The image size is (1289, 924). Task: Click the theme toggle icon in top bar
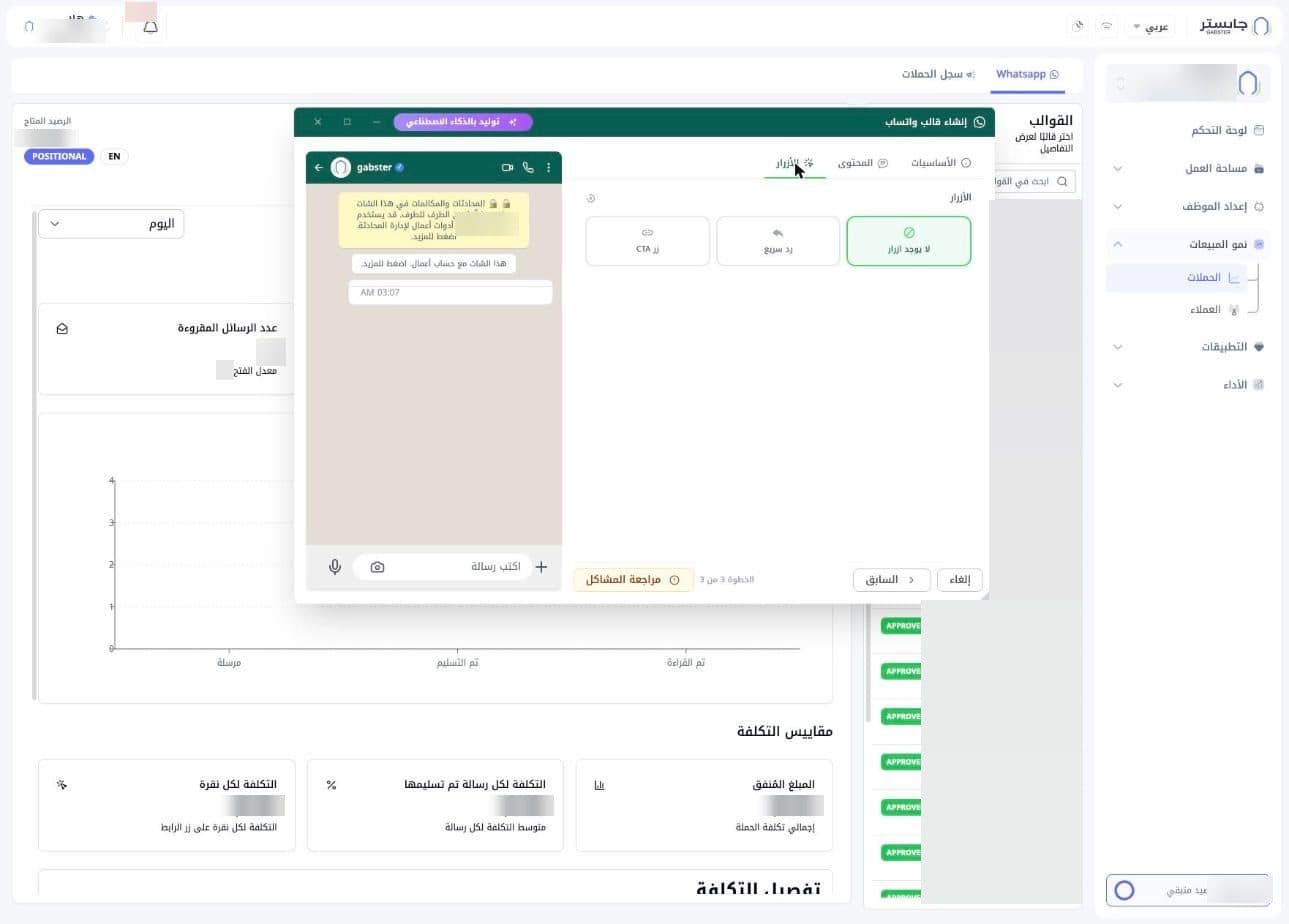[1078, 26]
